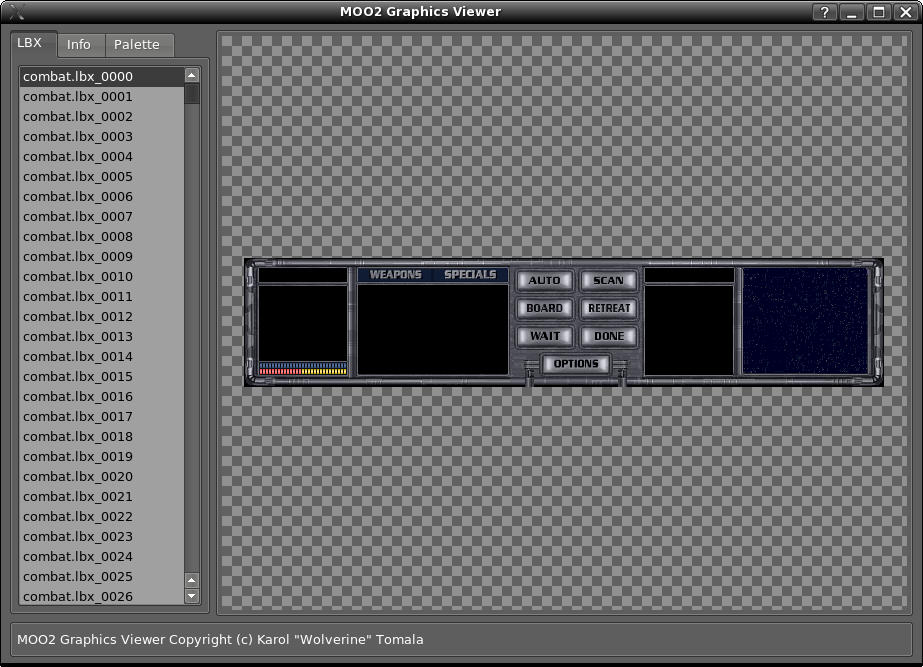
Task: Choose combat.lbx_0017 entry
Action: pyautogui.click(x=102, y=417)
